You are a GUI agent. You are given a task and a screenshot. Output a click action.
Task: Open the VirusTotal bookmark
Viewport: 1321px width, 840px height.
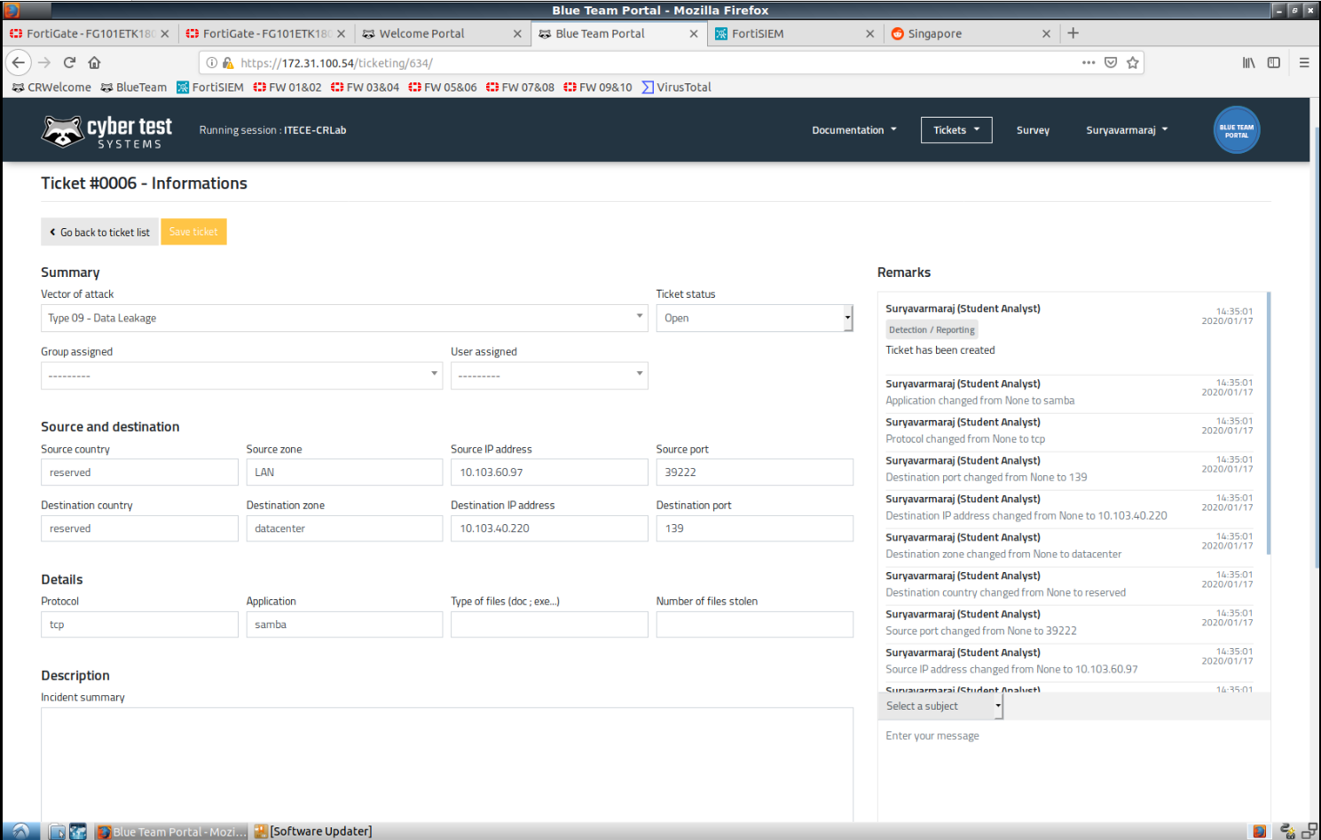pyautogui.click(x=676, y=87)
